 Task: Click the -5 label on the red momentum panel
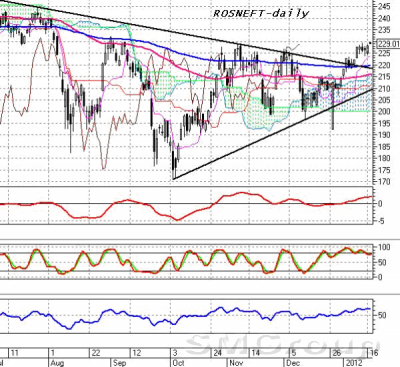(380, 221)
